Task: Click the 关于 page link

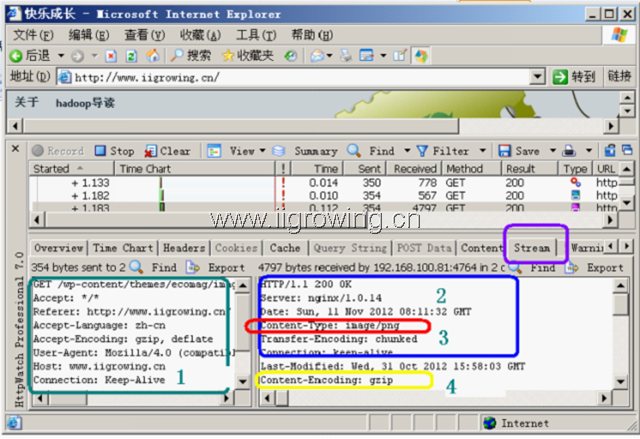Action: pos(27,102)
